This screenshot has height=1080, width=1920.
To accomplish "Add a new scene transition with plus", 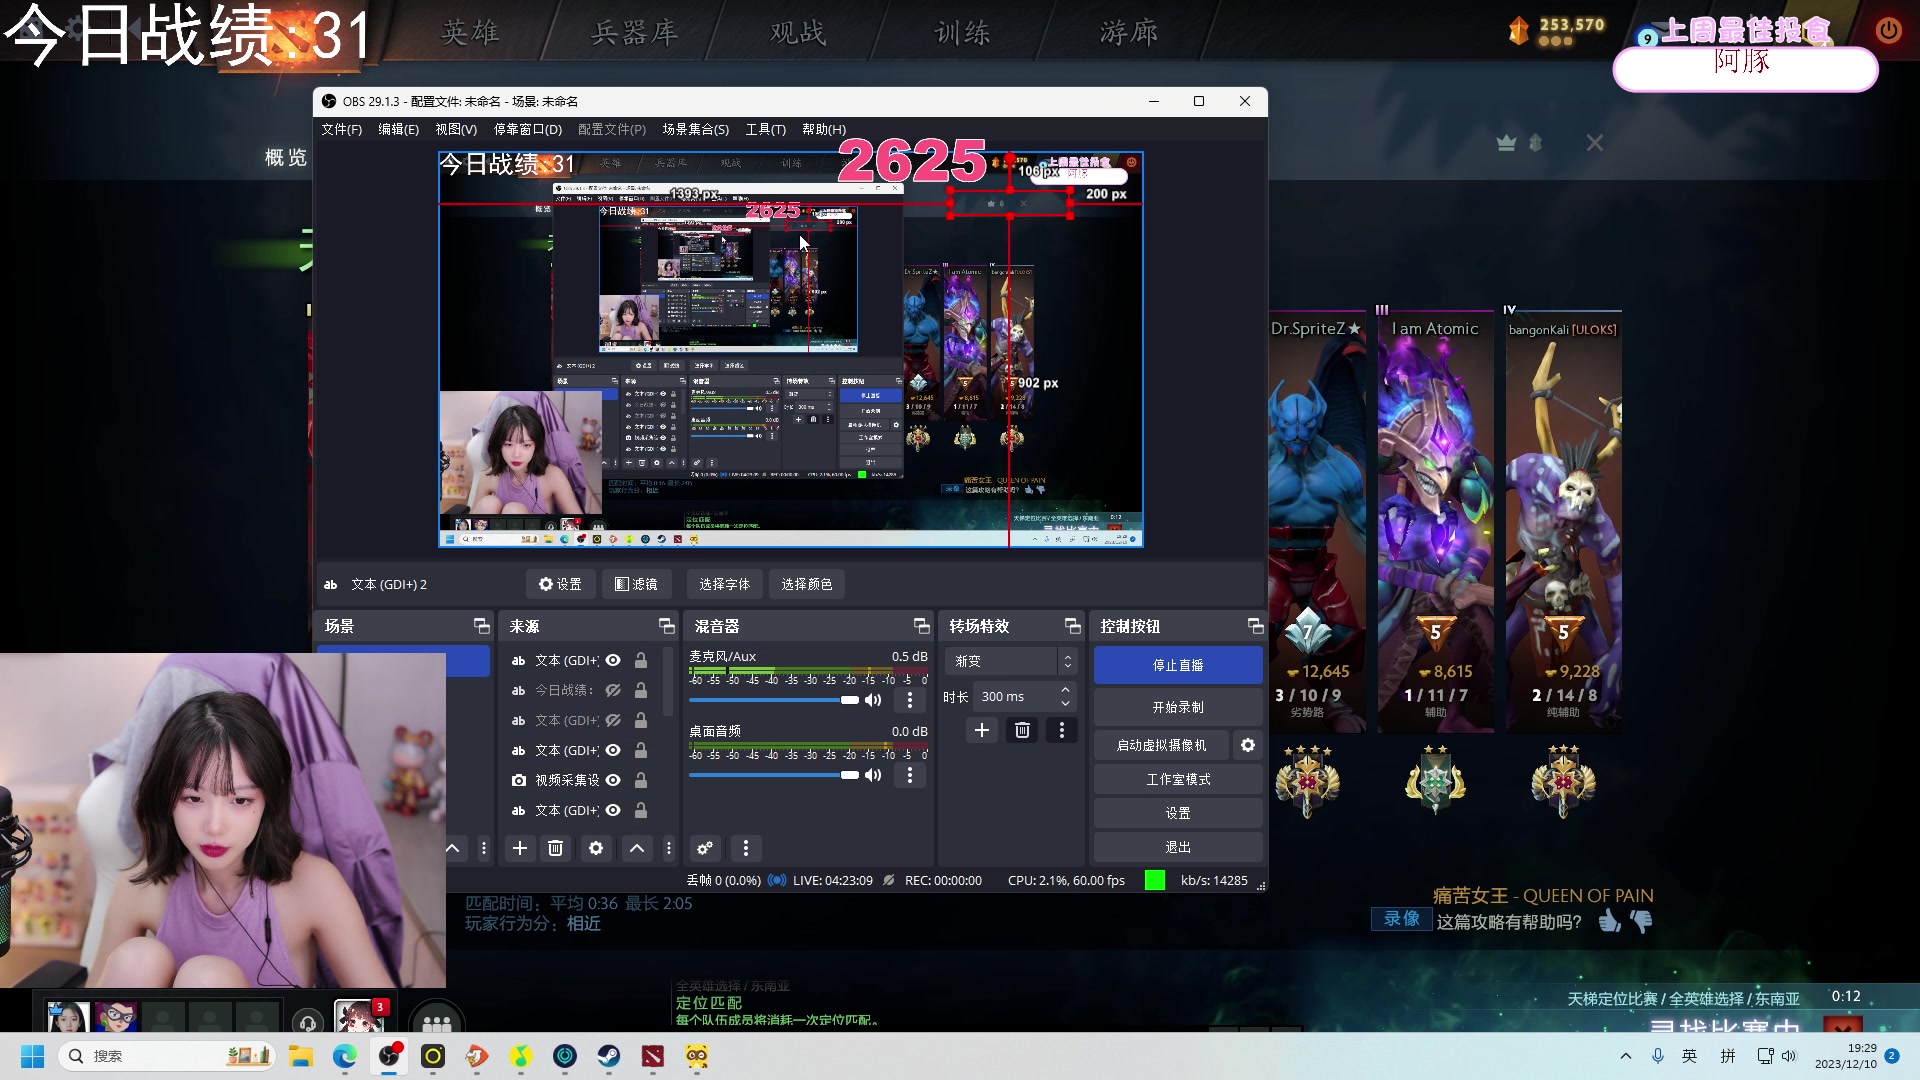I will pos(982,730).
